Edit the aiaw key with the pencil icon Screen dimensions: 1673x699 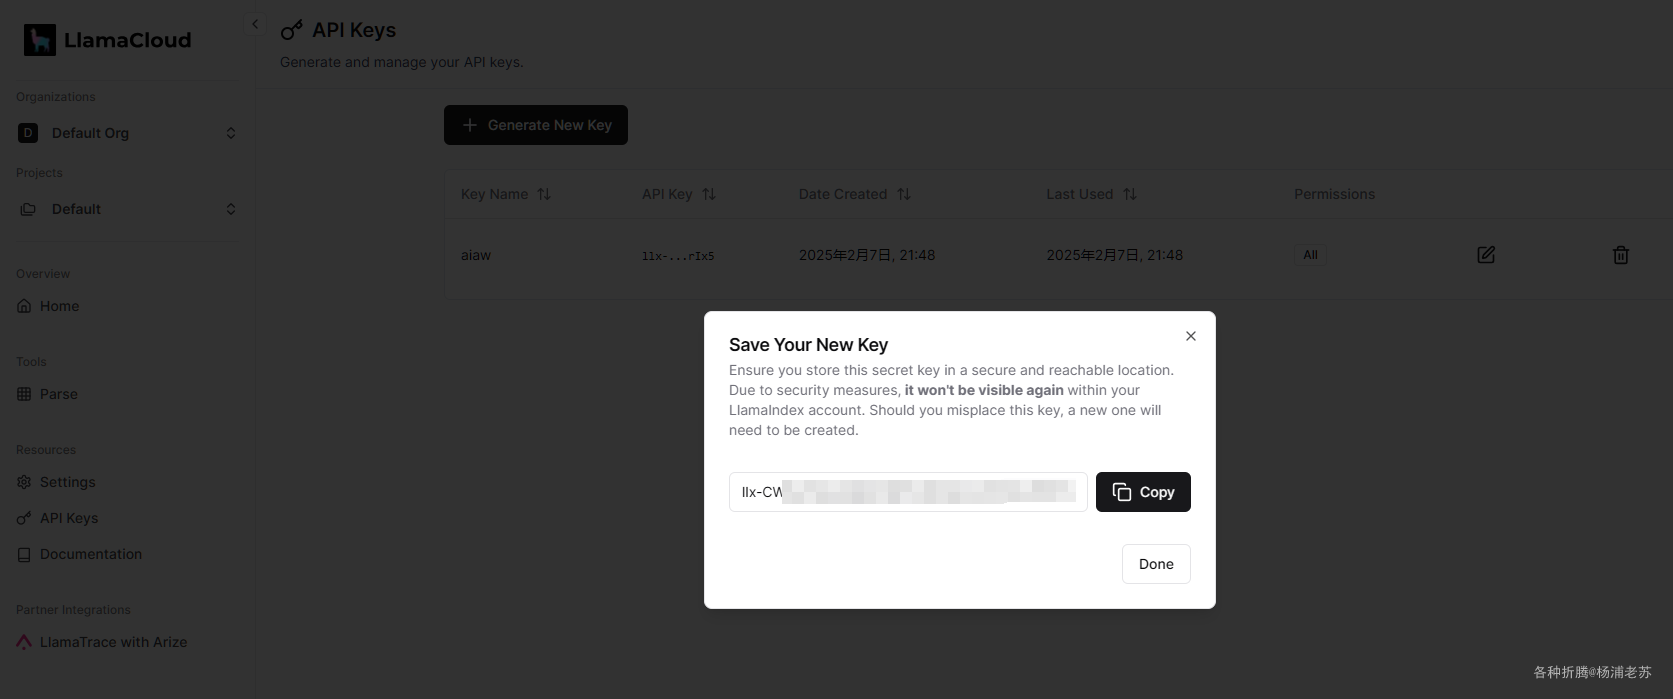[1486, 255]
